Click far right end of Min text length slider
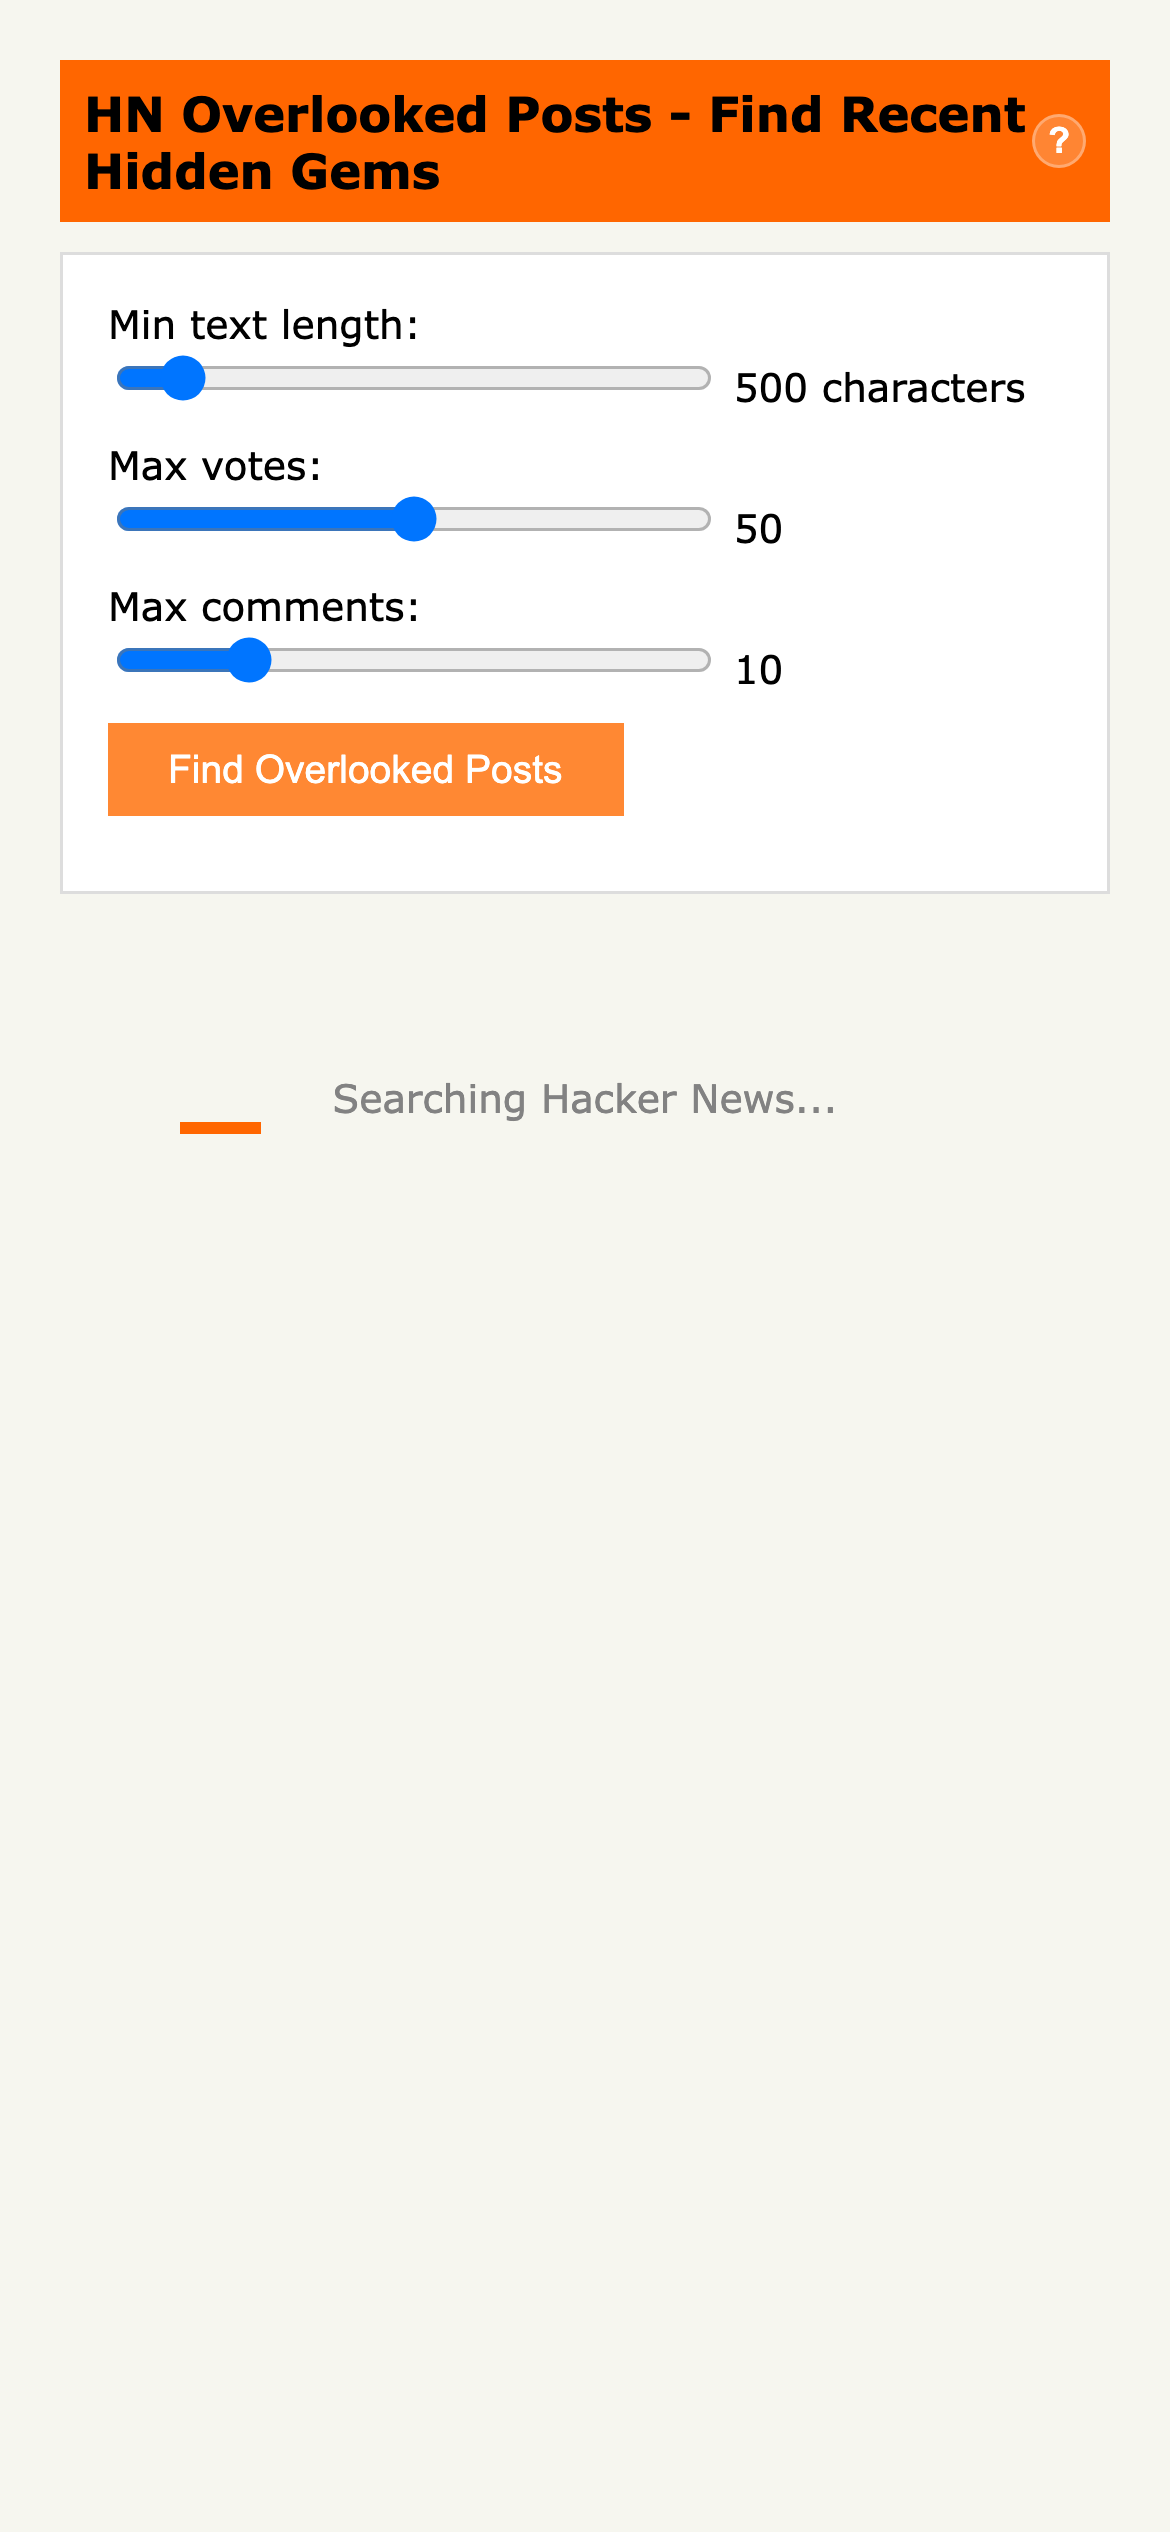1170x2532 pixels. [702, 378]
